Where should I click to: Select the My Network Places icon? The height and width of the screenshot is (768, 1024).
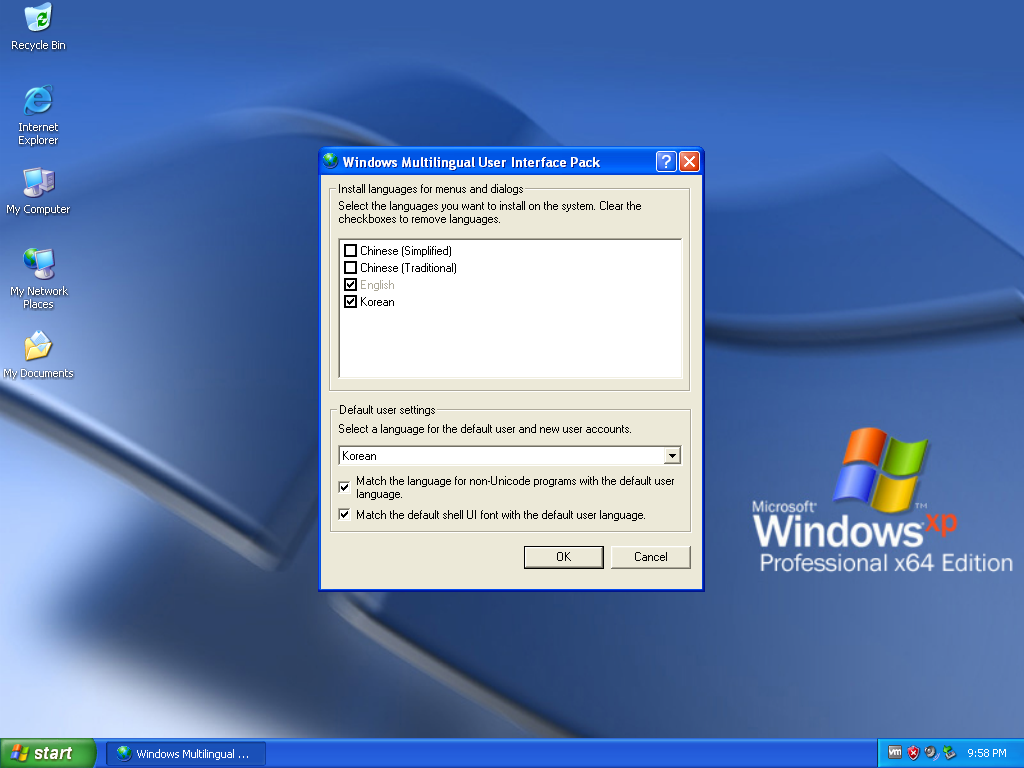(x=38, y=279)
